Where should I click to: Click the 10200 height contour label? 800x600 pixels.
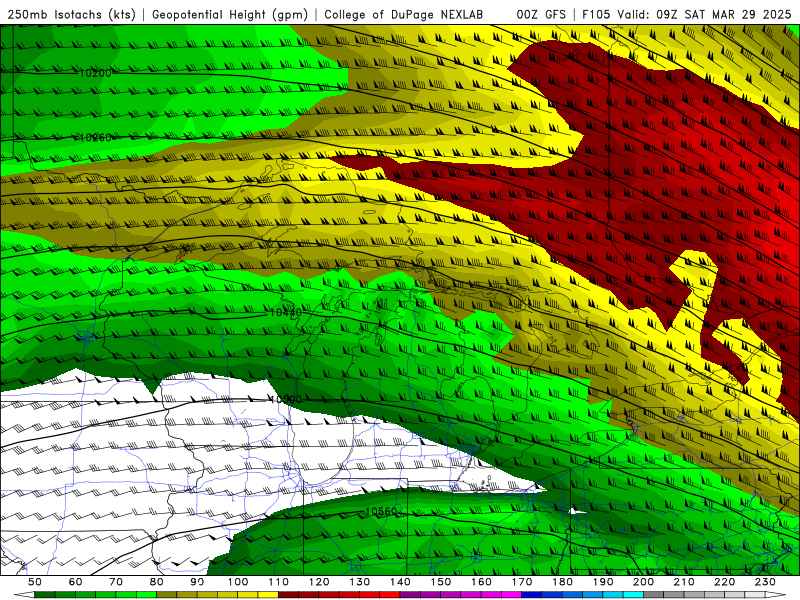pyautogui.click(x=95, y=73)
